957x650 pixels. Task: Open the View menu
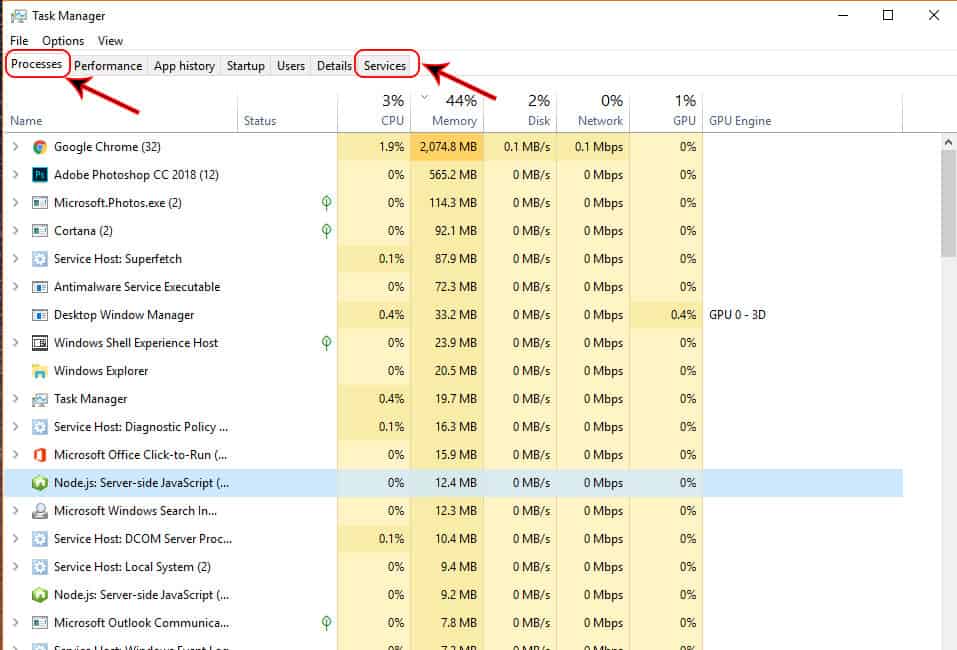tap(110, 41)
